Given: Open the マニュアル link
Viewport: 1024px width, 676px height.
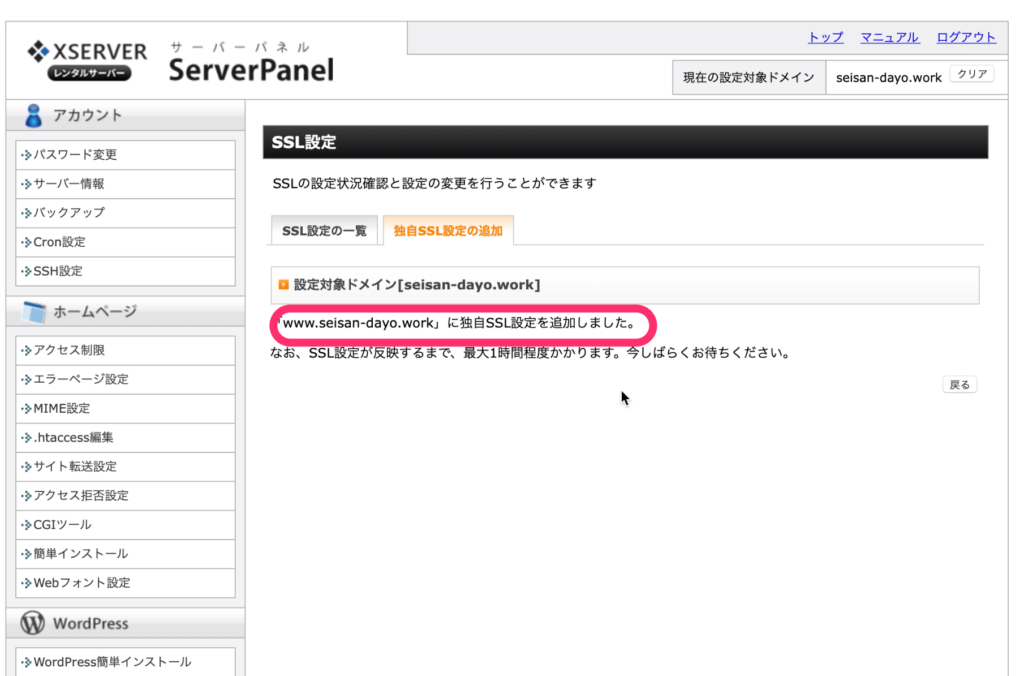Looking at the screenshot, I should click(889, 37).
